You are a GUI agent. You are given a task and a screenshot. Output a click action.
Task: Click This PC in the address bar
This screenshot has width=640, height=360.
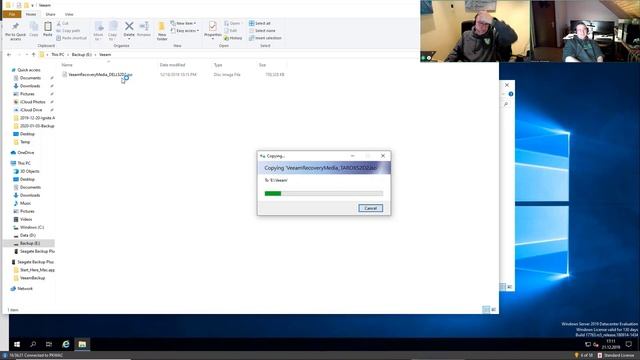58,54
